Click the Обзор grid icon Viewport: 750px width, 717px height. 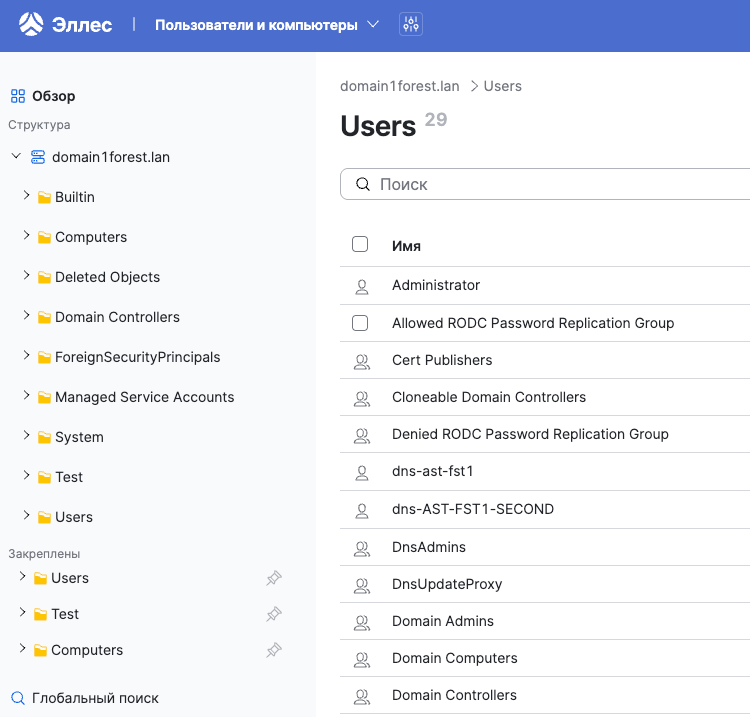(x=17, y=97)
